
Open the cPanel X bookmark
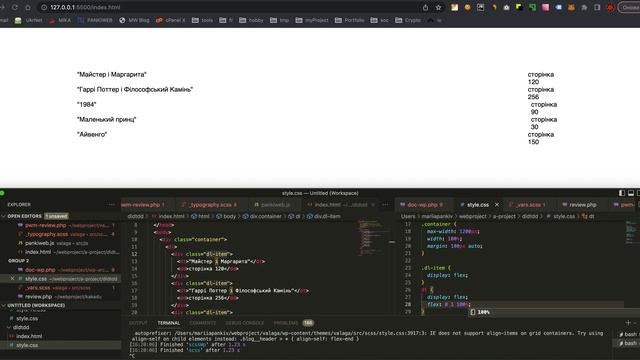[x=171, y=20]
